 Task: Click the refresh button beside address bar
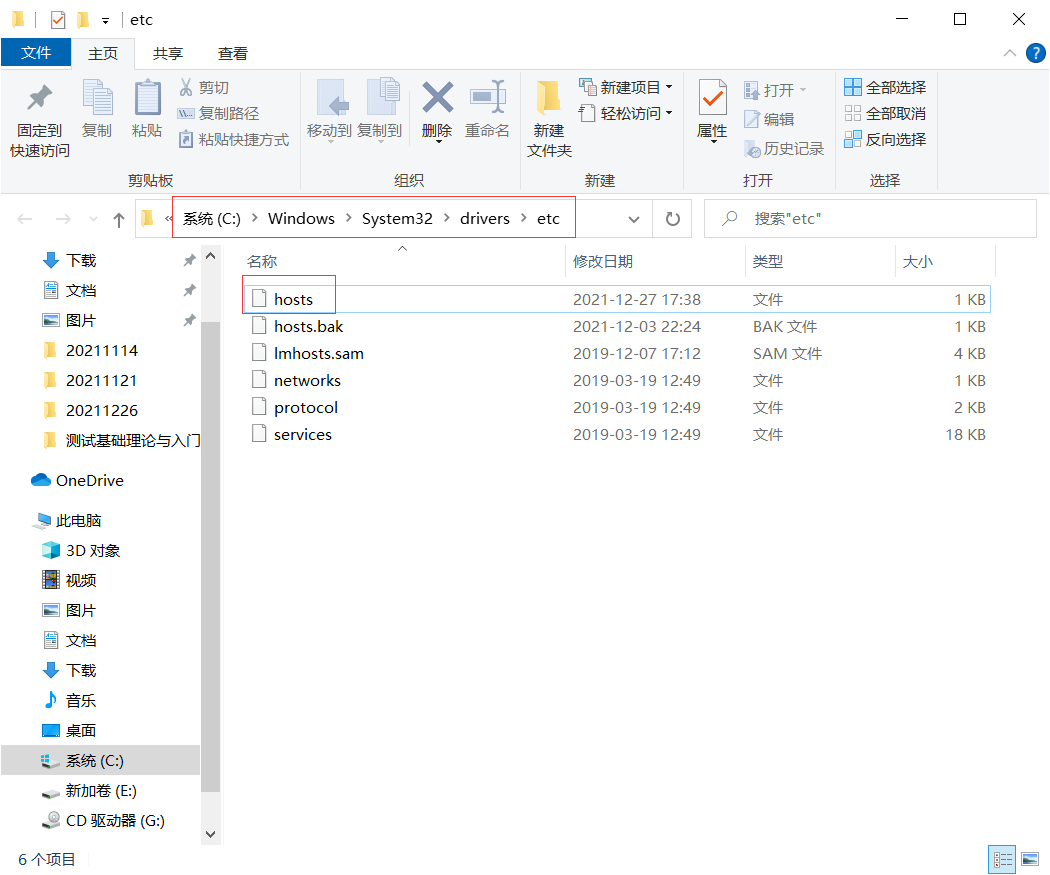[x=673, y=219]
